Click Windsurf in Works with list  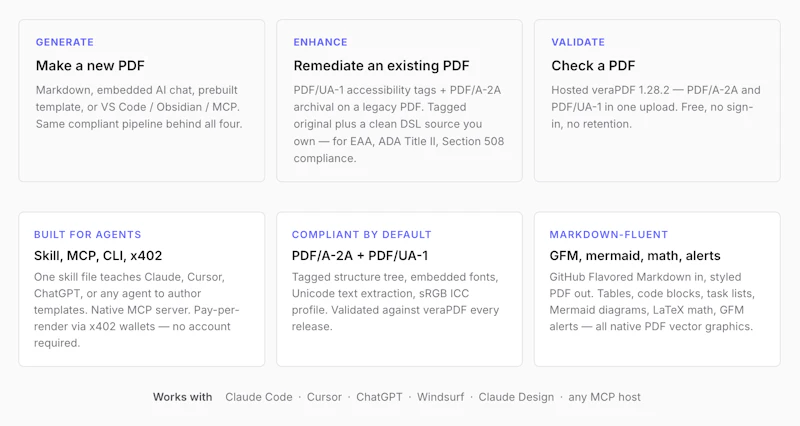coord(441,397)
